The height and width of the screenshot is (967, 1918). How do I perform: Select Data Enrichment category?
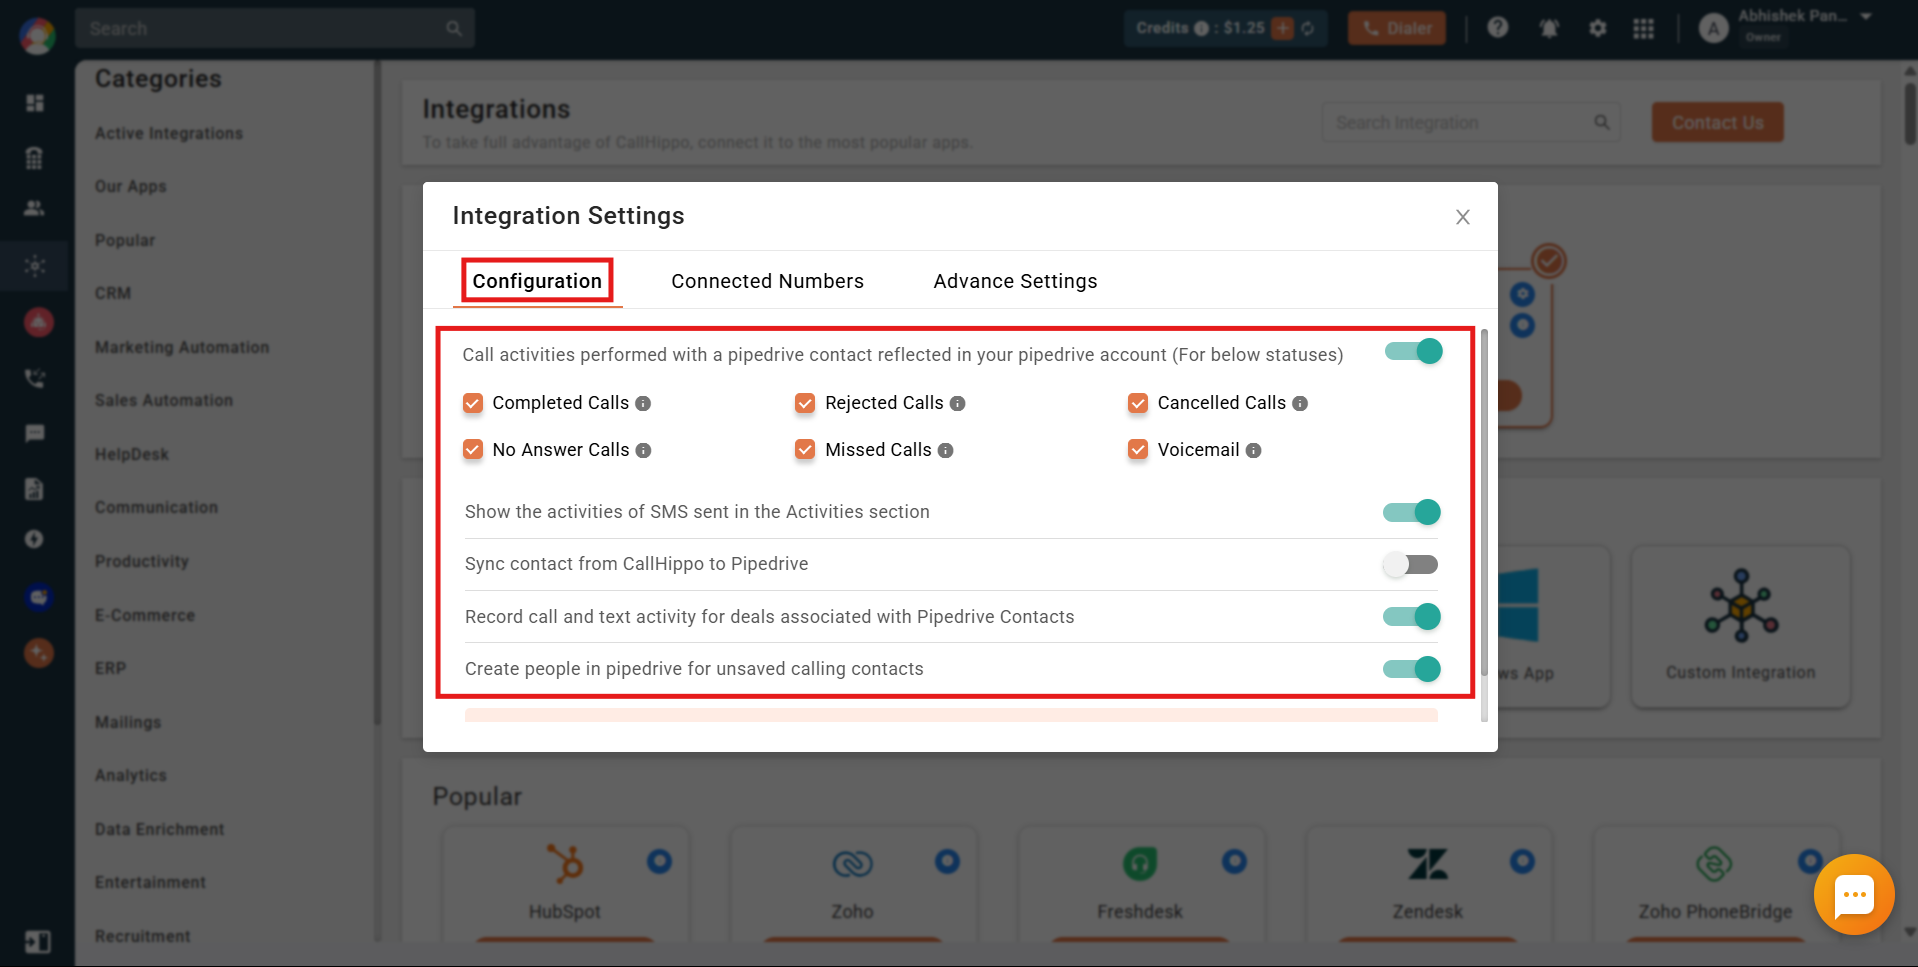tap(160, 829)
